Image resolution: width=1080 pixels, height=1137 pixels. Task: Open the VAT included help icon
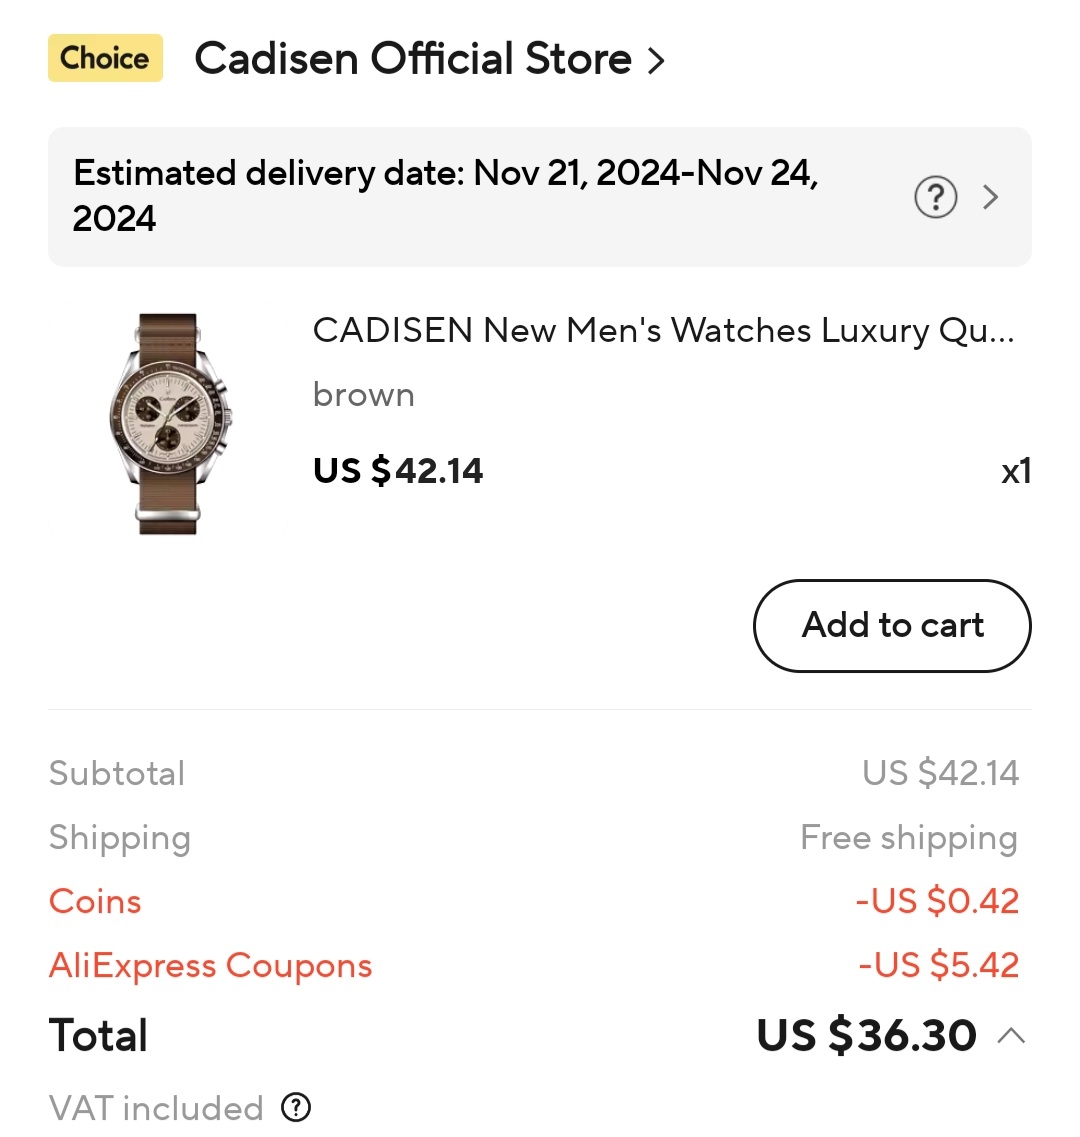(x=296, y=1107)
